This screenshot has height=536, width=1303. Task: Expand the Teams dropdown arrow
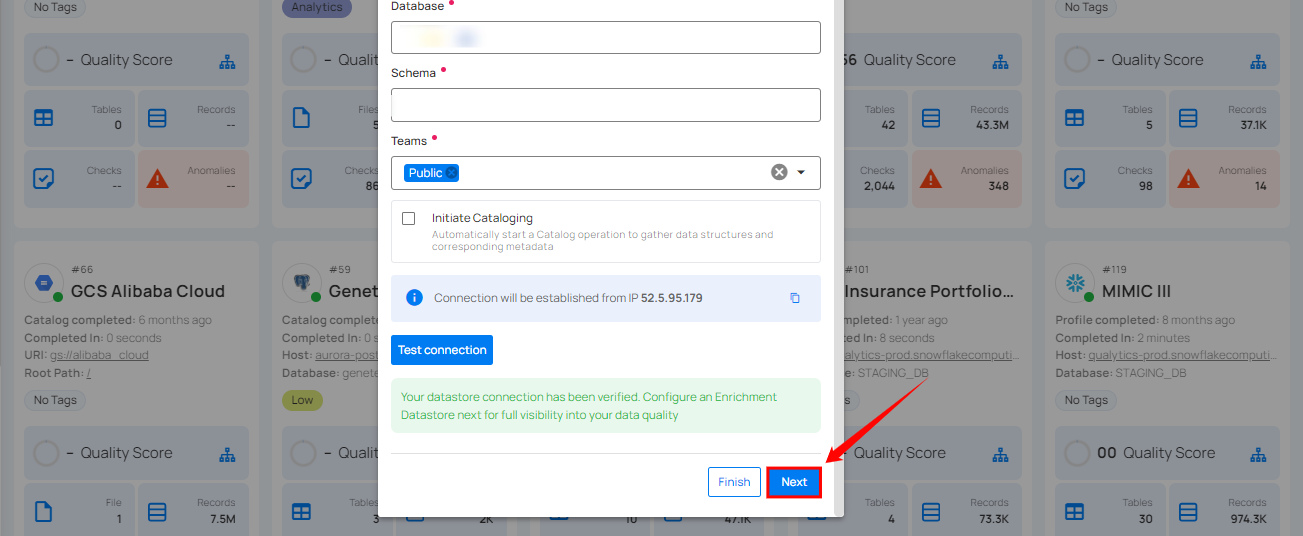[801, 172]
